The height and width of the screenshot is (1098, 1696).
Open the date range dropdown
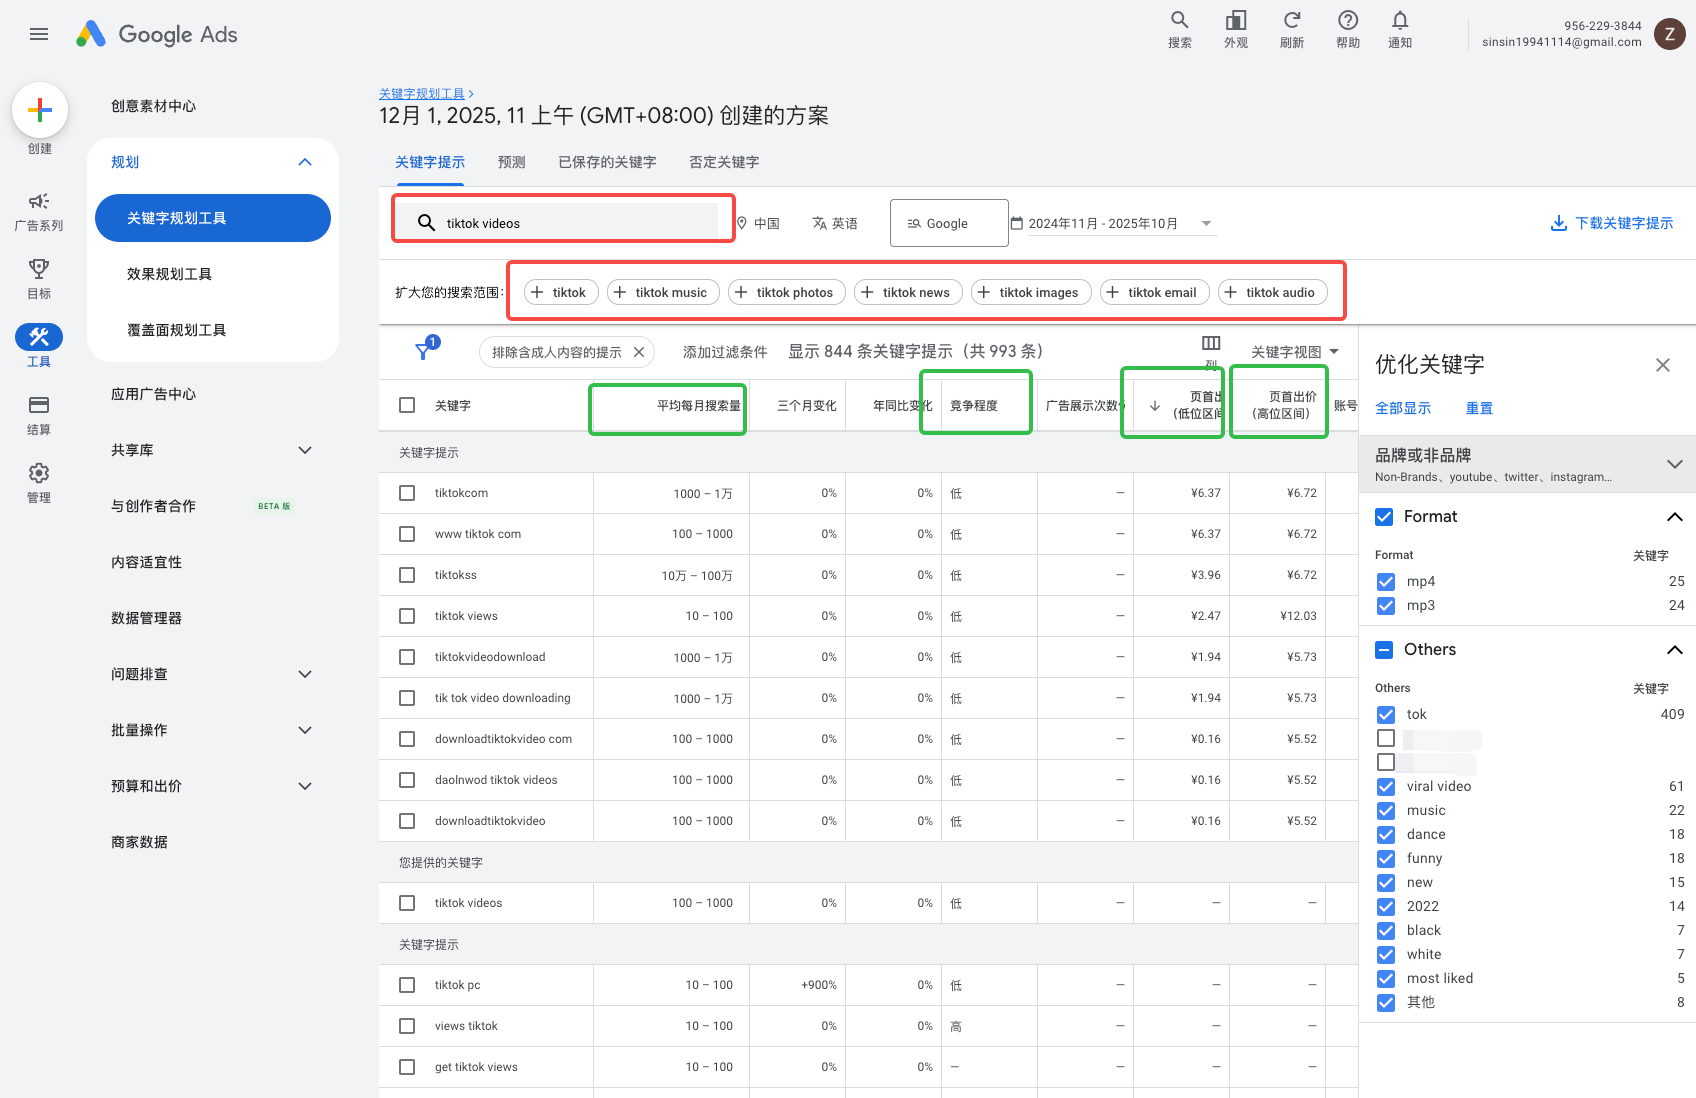point(1112,223)
